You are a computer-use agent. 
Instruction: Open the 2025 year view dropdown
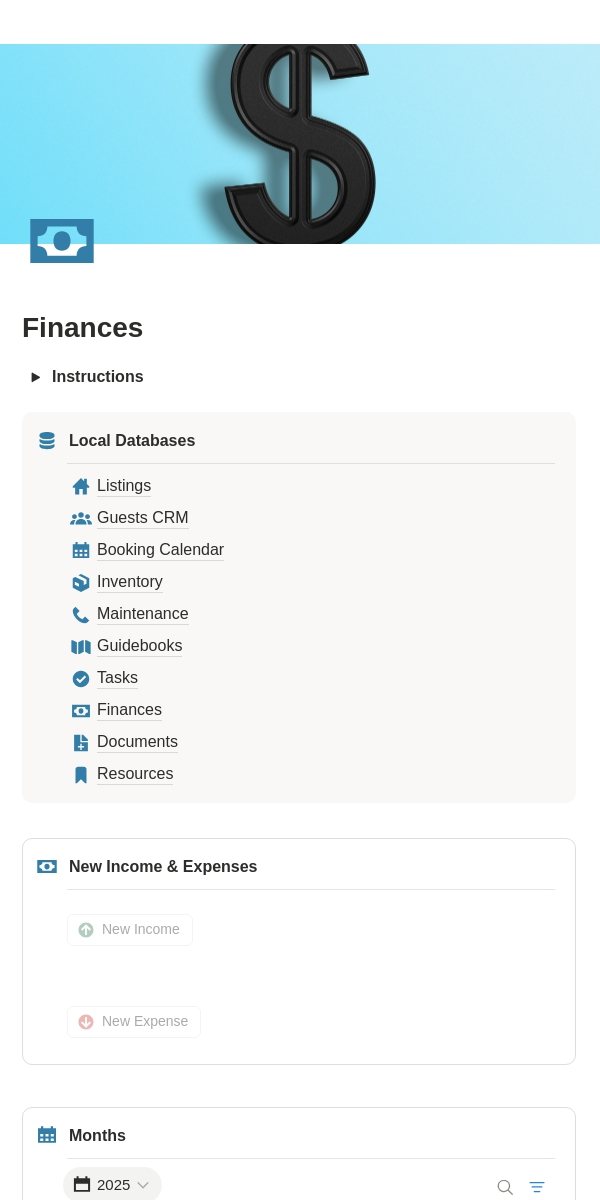pos(112,1184)
